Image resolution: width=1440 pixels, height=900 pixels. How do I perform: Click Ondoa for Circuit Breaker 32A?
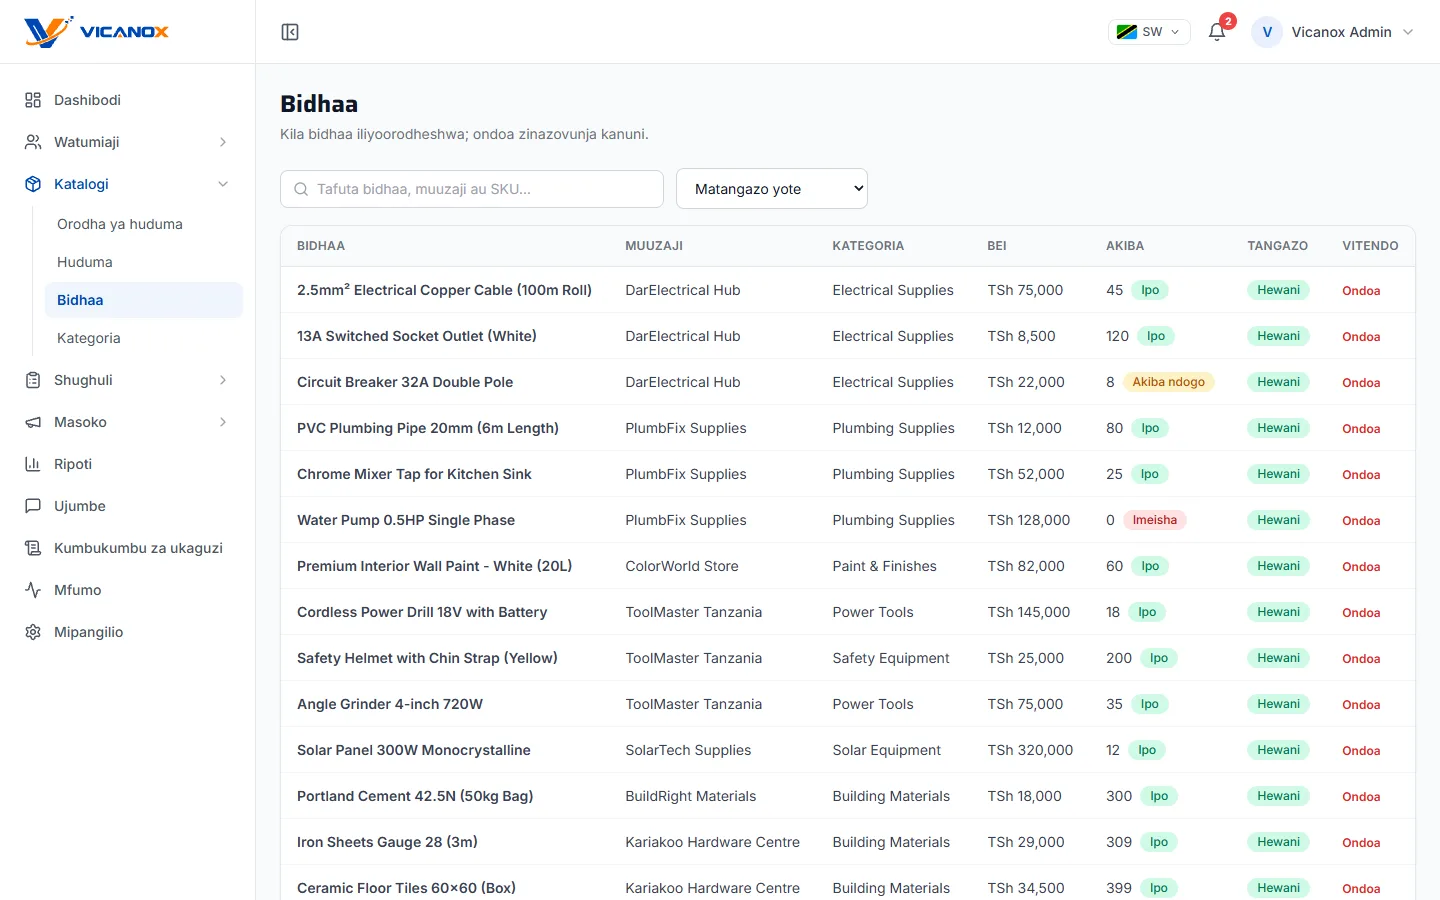1361,383
